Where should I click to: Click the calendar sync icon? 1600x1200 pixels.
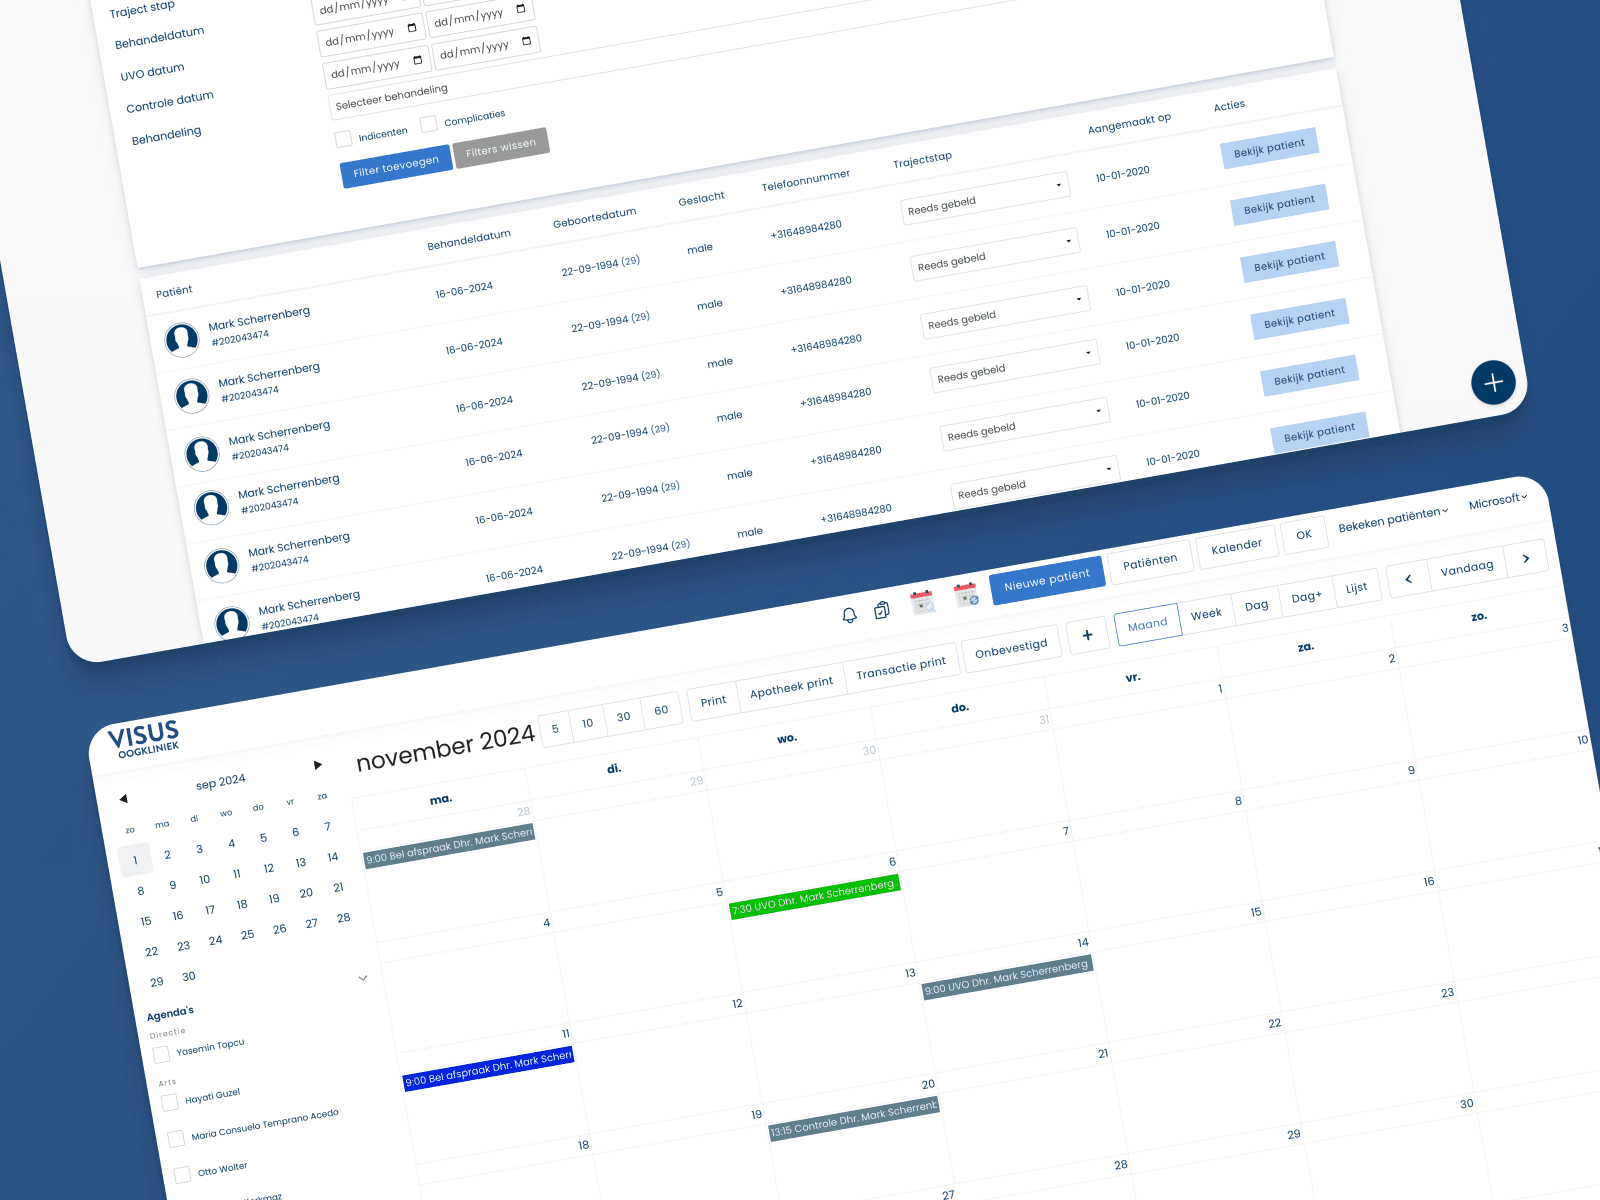tap(966, 595)
